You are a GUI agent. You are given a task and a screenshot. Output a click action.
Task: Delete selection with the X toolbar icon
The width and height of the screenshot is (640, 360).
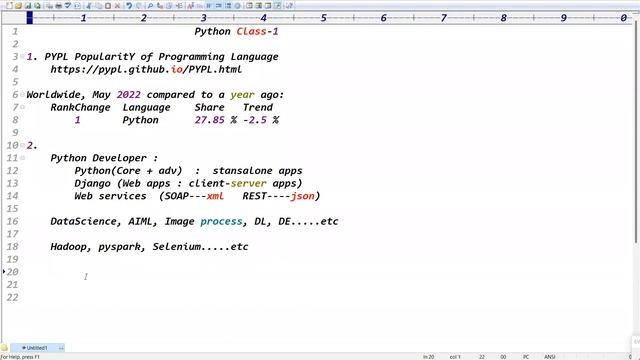pos(117,6)
